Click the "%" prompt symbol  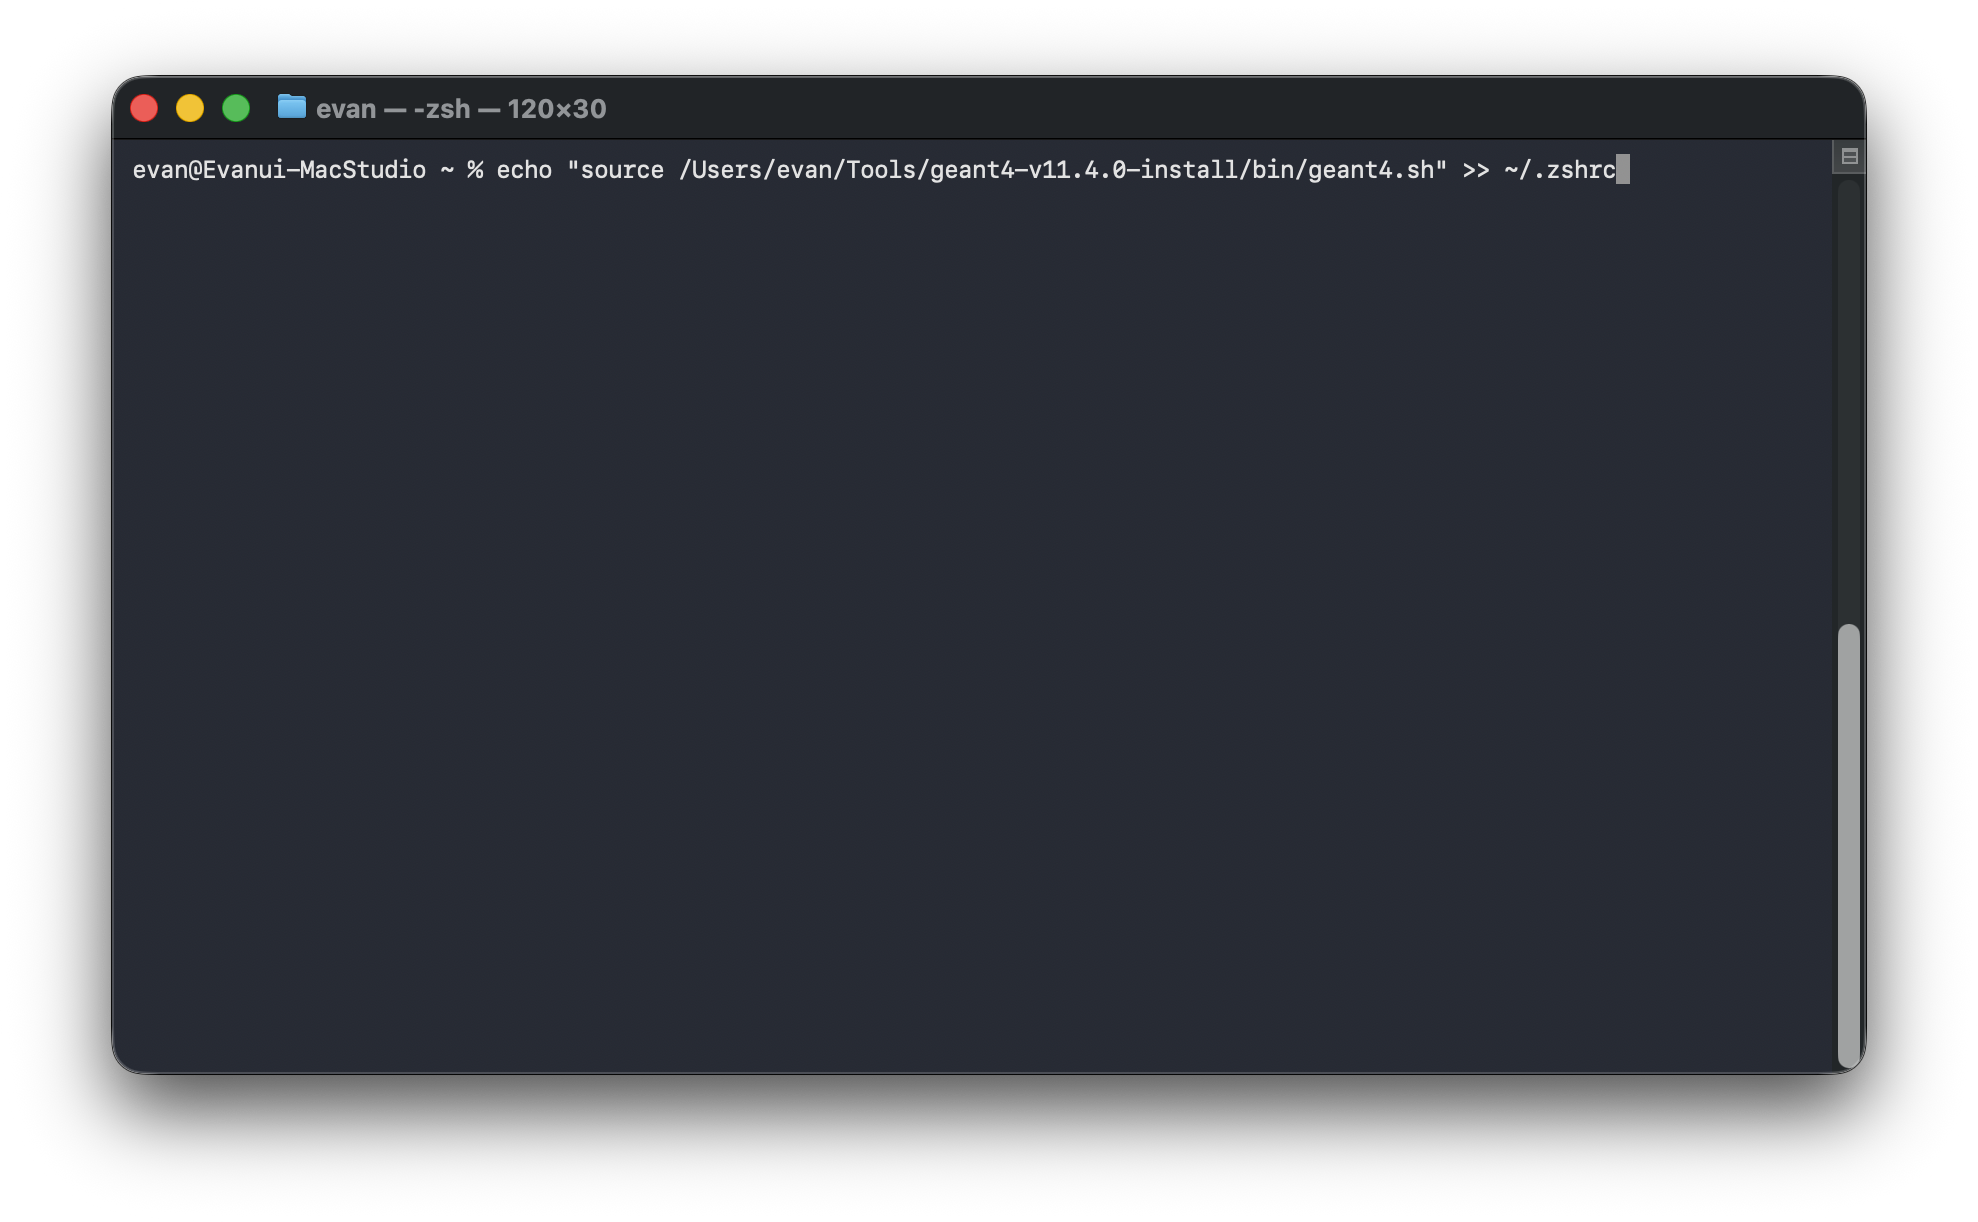pyautogui.click(x=475, y=170)
